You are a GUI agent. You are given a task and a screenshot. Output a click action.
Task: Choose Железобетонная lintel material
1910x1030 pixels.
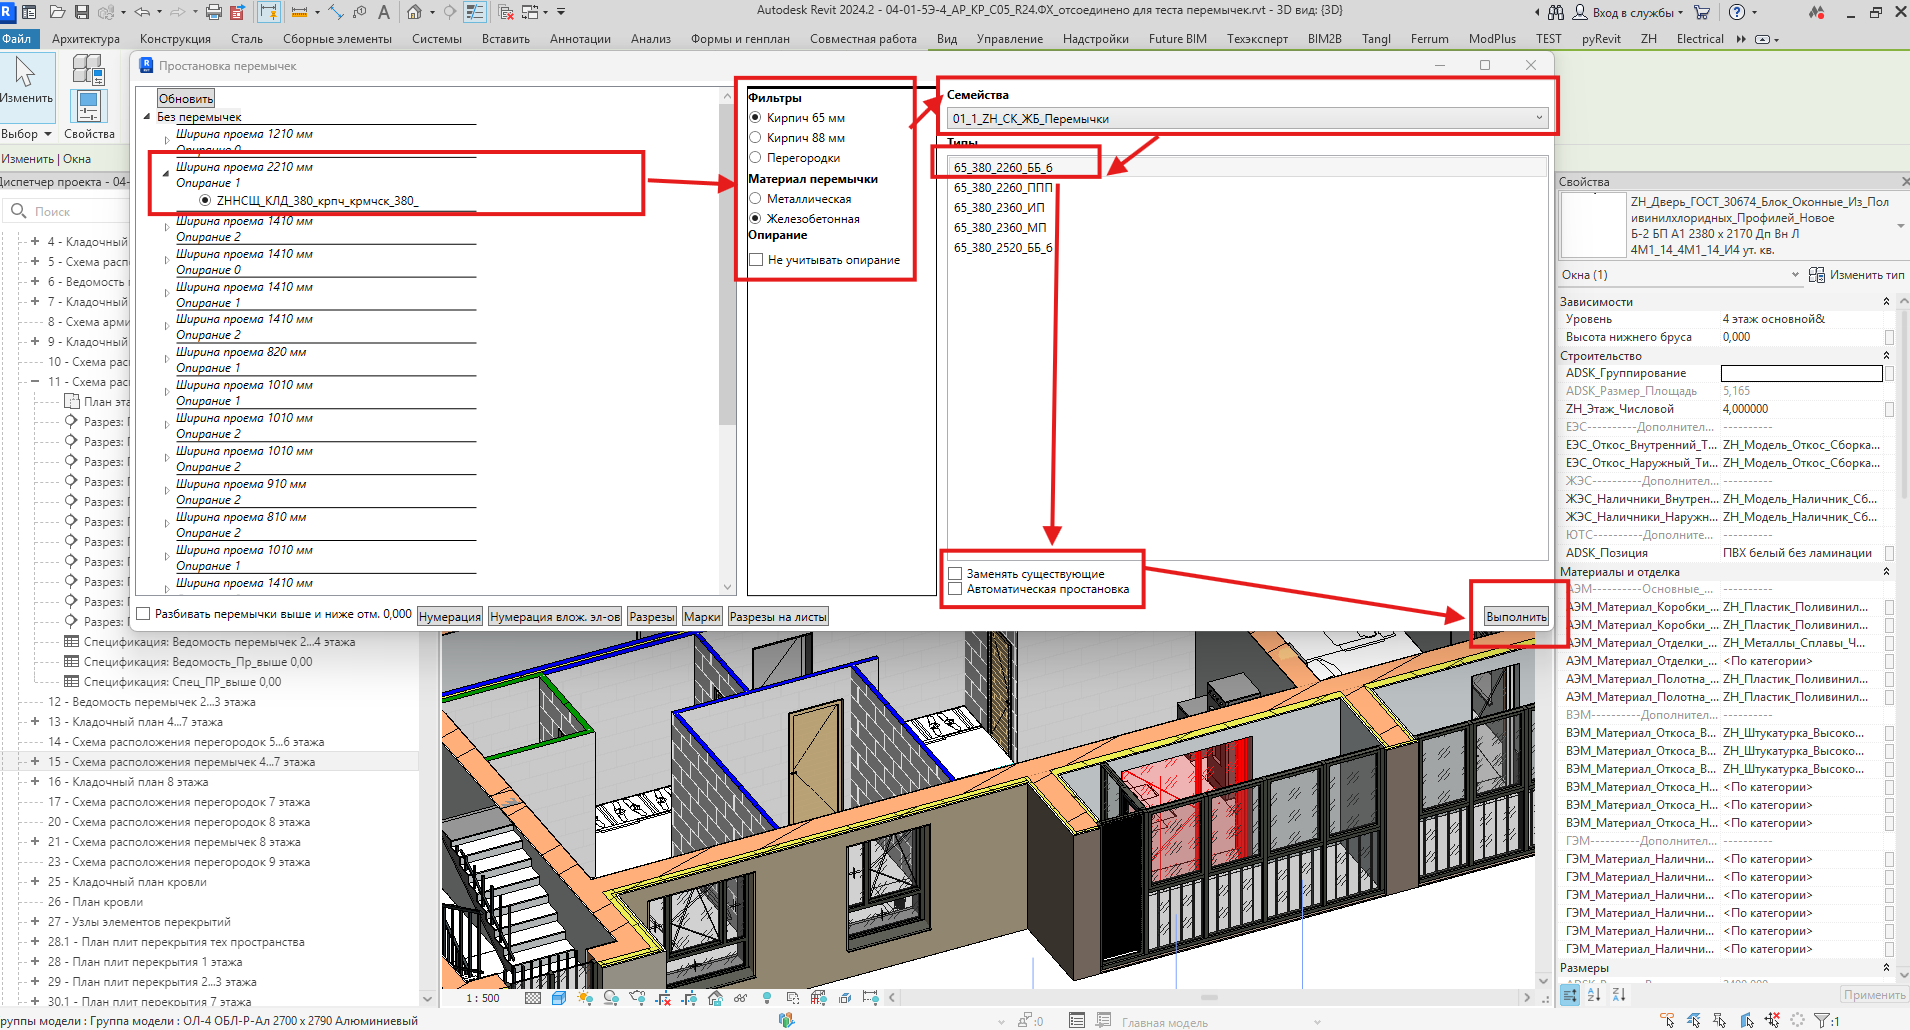(x=805, y=219)
